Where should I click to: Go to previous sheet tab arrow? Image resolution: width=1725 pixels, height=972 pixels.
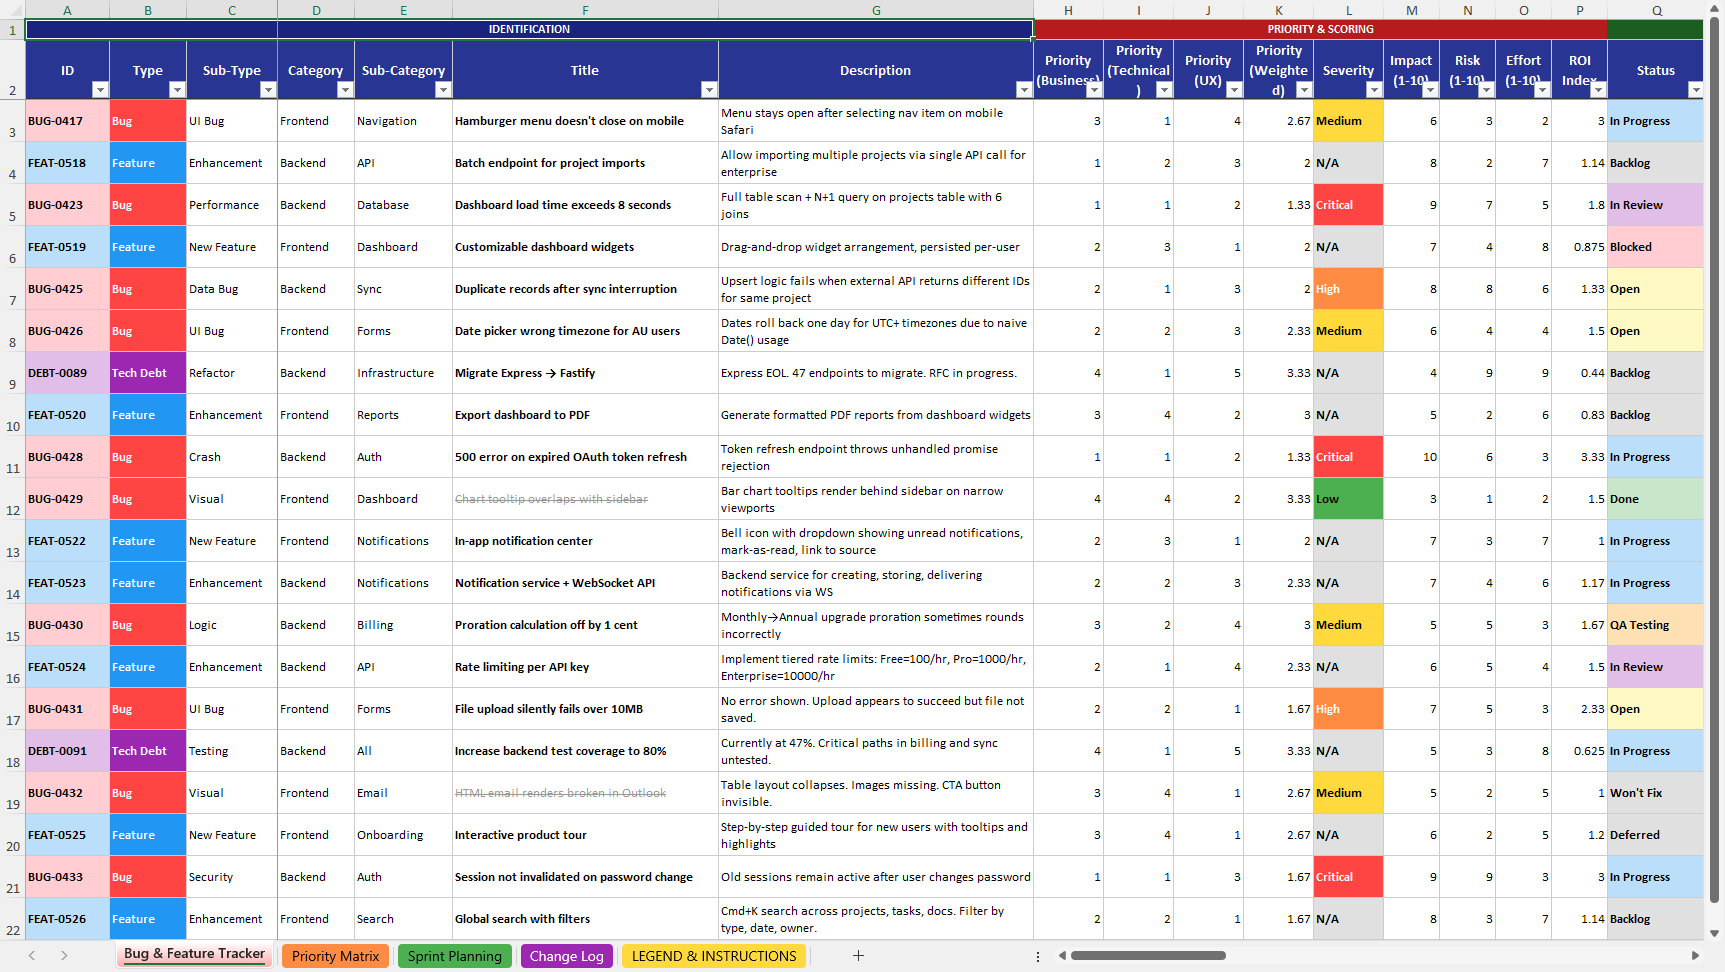tap(32, 956)
